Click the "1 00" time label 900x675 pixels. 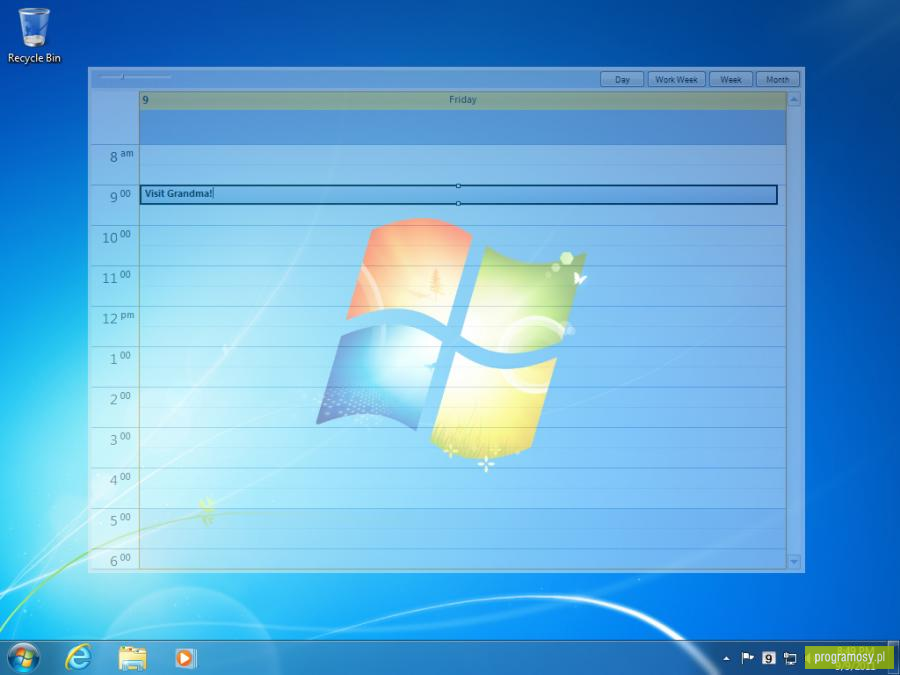120,359
